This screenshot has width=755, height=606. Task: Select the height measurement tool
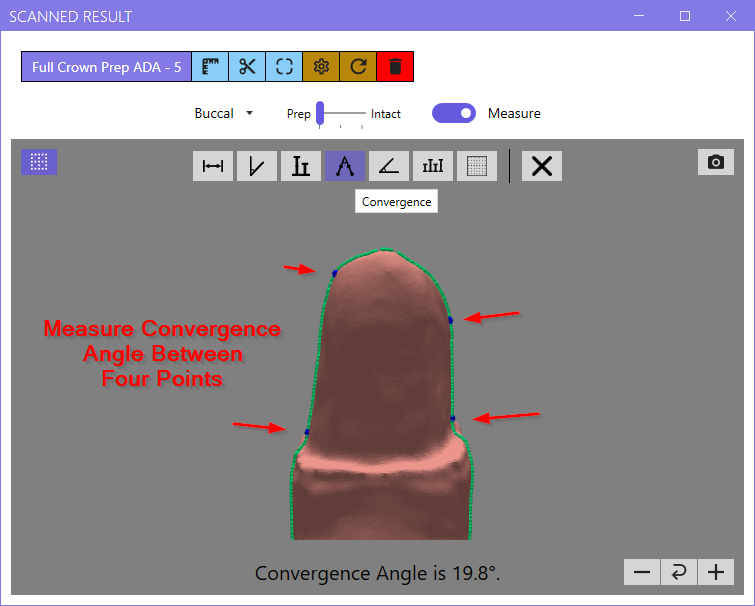pyautogui.click(x=301, y=166)
